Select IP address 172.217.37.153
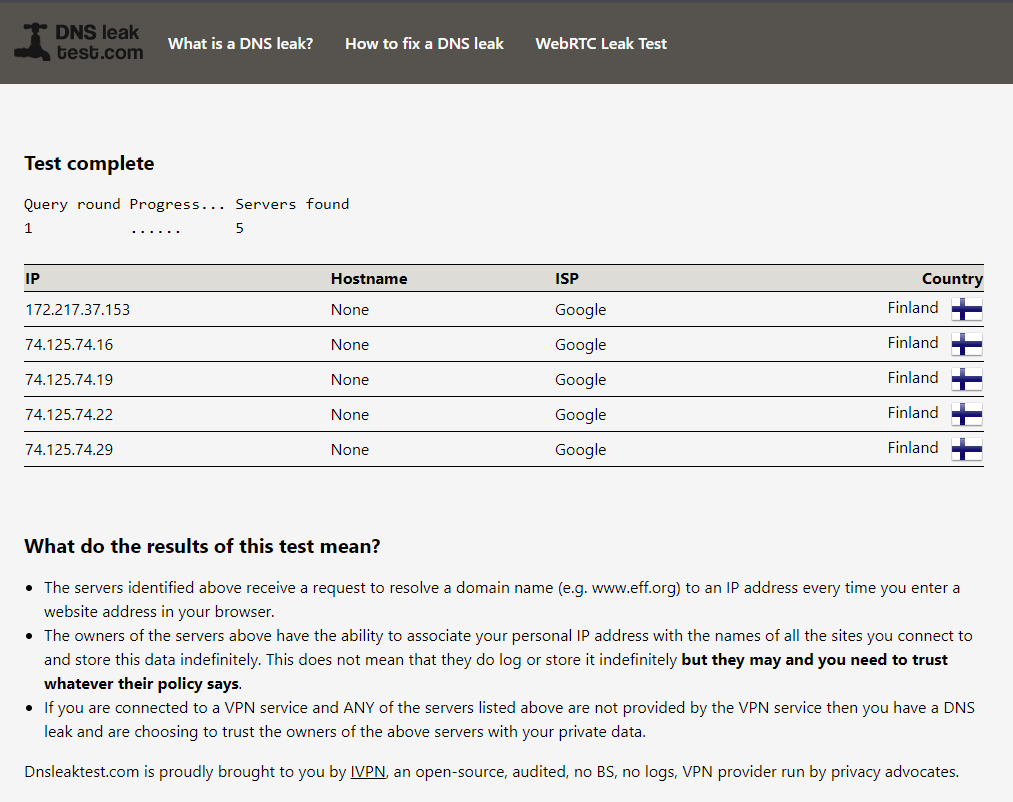 pyautogui.click(x=77, y=310)
